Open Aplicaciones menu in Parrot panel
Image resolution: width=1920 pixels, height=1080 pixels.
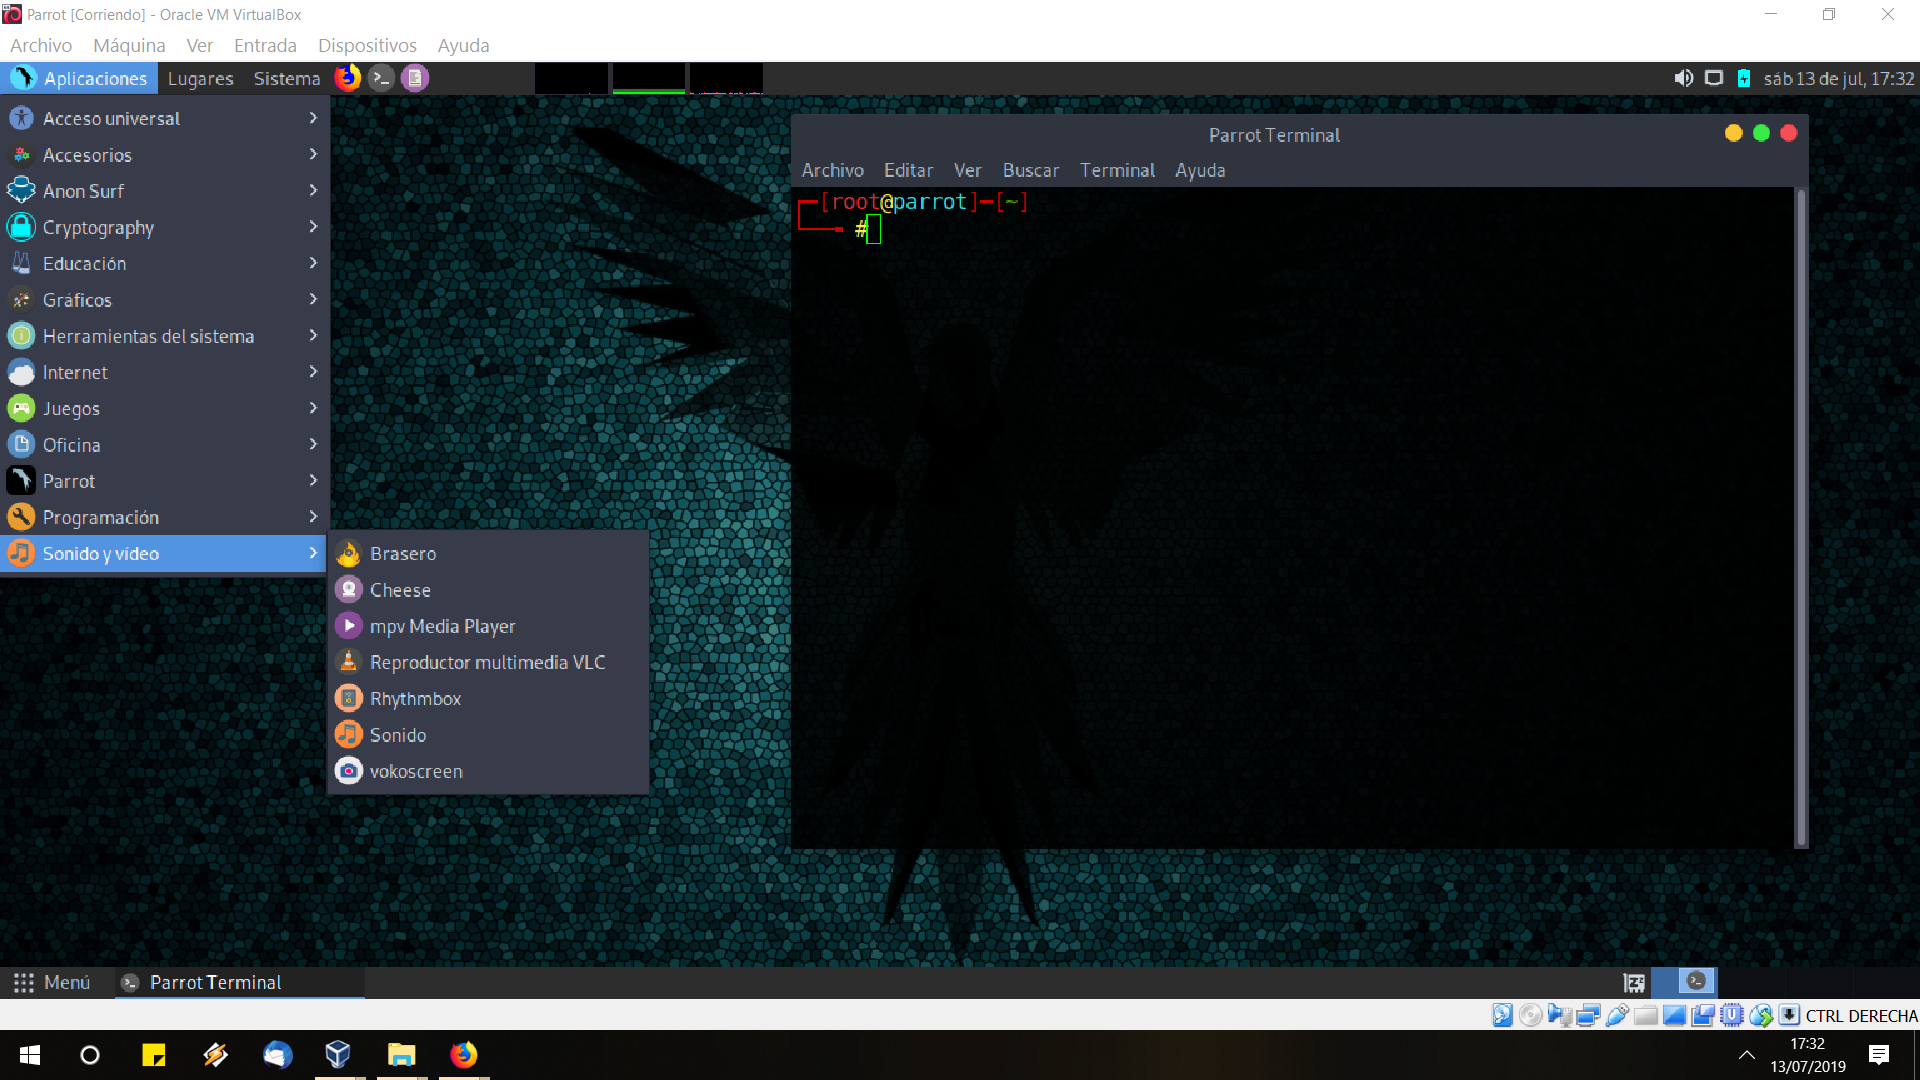80,78
